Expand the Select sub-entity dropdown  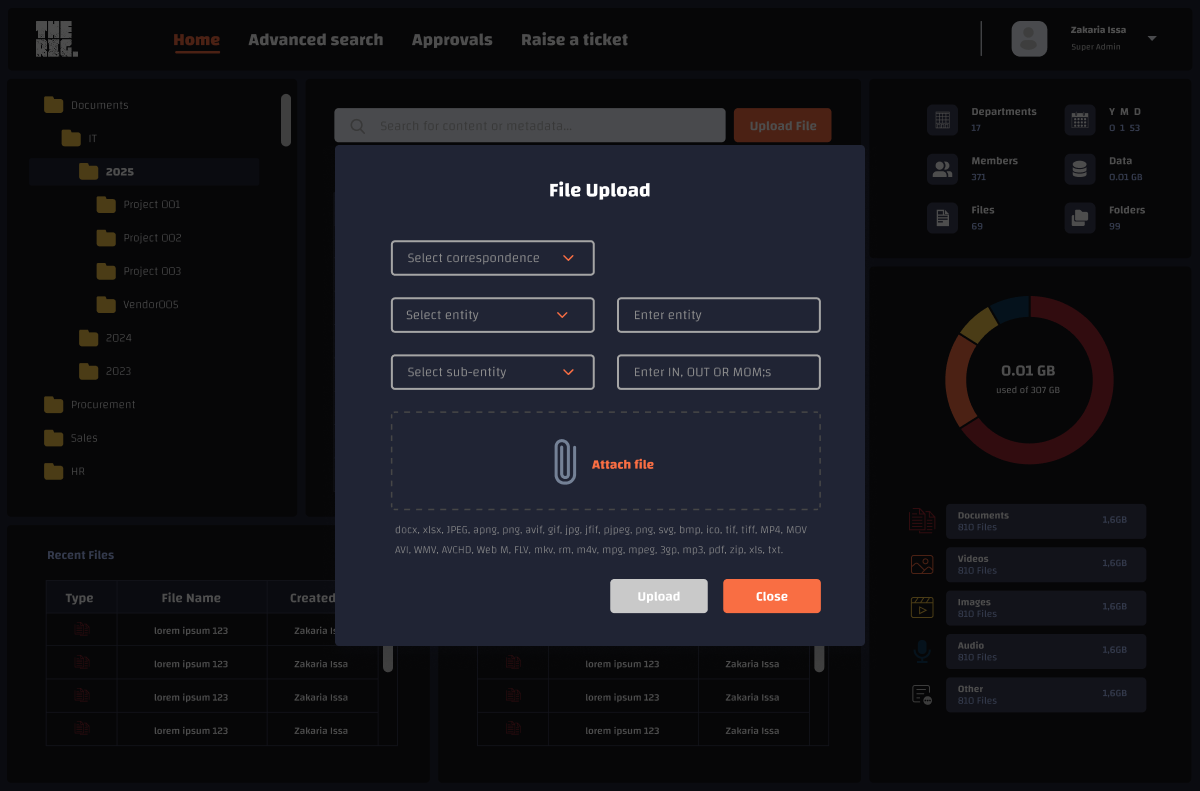[x=492, y=371]
